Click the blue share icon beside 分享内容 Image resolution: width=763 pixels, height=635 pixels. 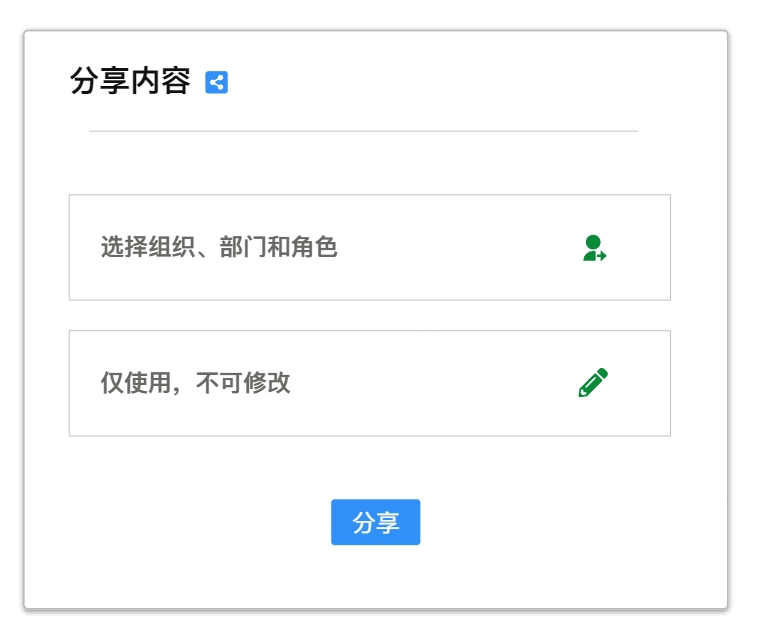click(x=217, y=82)
